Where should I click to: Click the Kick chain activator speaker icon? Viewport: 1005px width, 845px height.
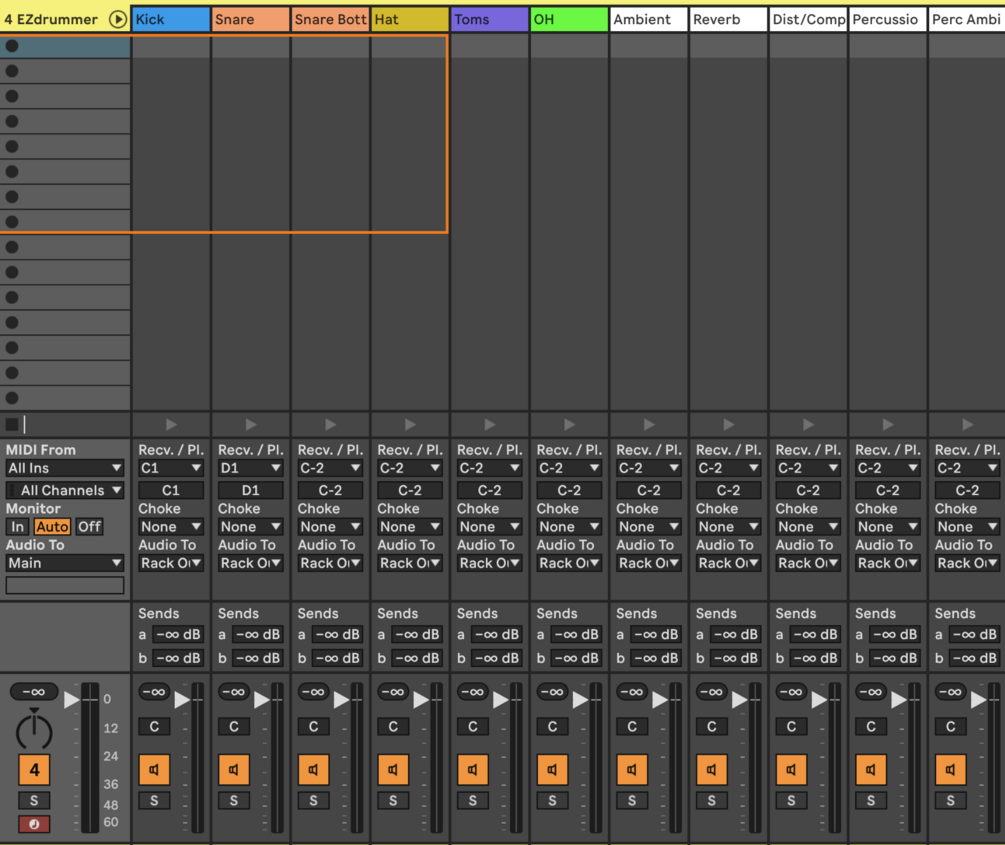pos(154,769)
